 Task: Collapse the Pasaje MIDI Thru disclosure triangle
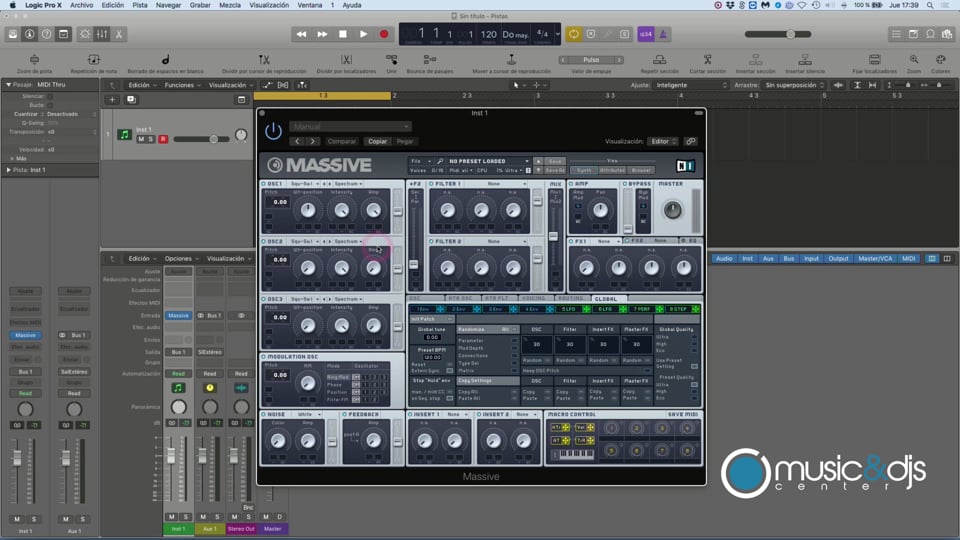tap(9, 84)
